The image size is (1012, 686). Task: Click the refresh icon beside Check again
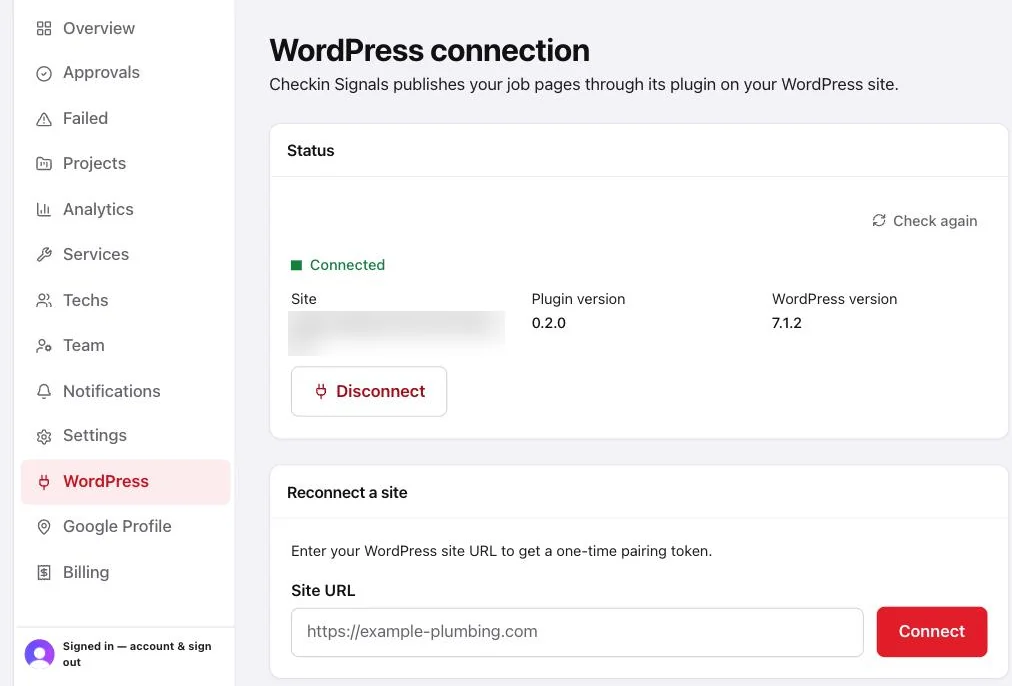(x=878, y=221)
